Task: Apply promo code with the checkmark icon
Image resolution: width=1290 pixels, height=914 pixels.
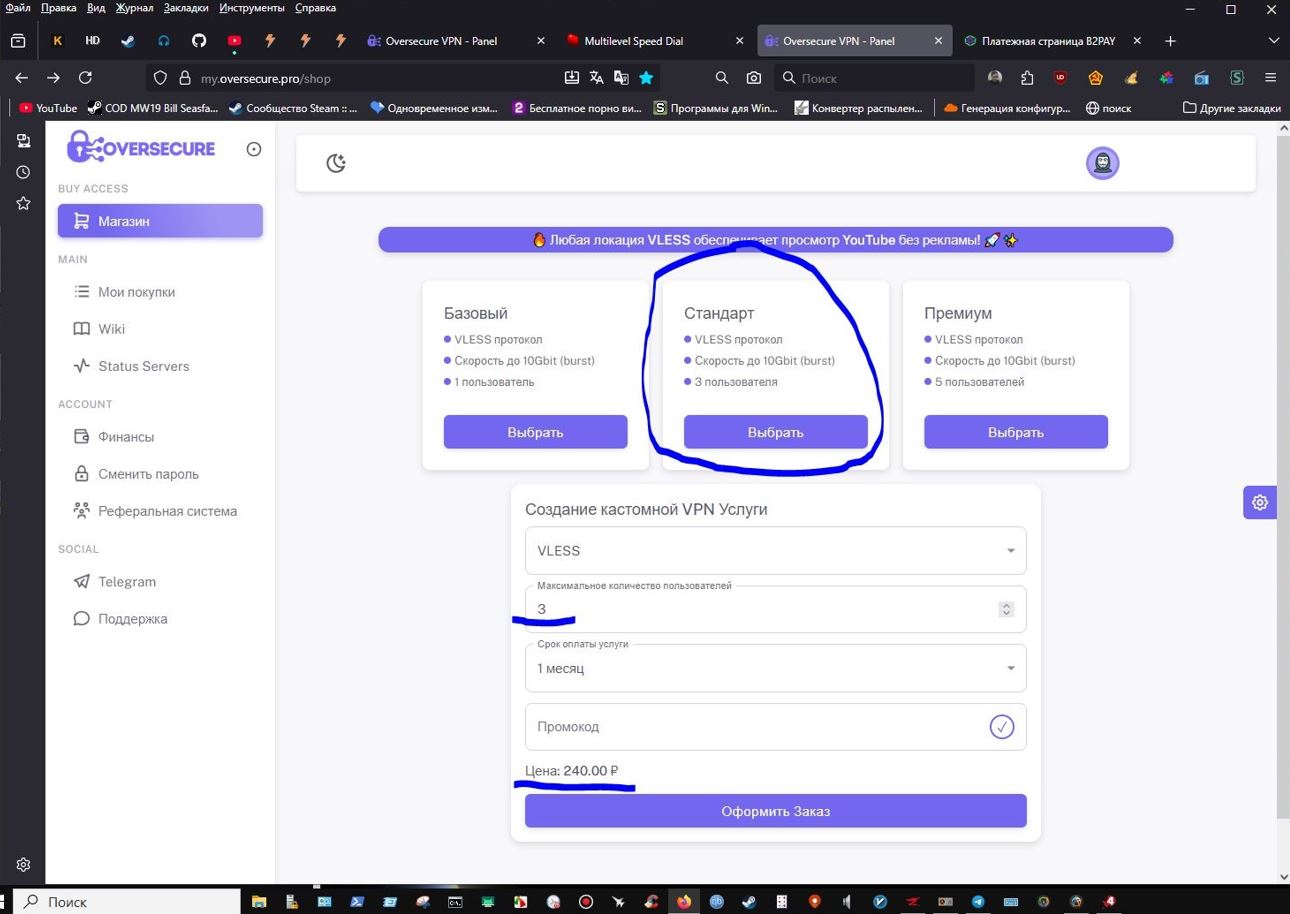Action: tap(1002, 727)
